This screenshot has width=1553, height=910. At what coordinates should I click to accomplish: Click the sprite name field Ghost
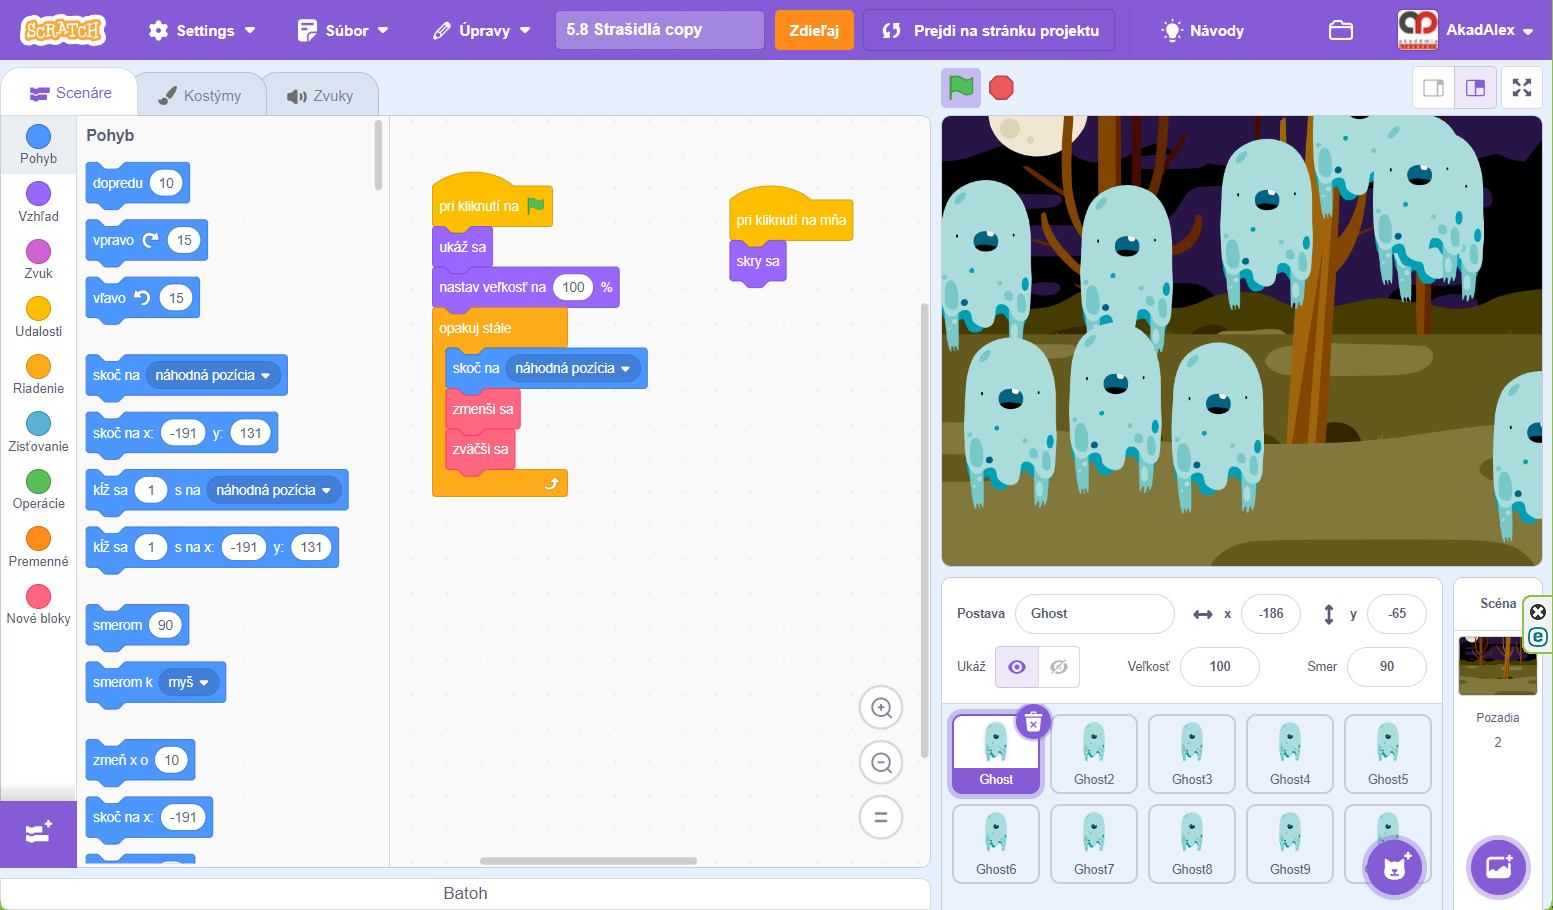1094,614
